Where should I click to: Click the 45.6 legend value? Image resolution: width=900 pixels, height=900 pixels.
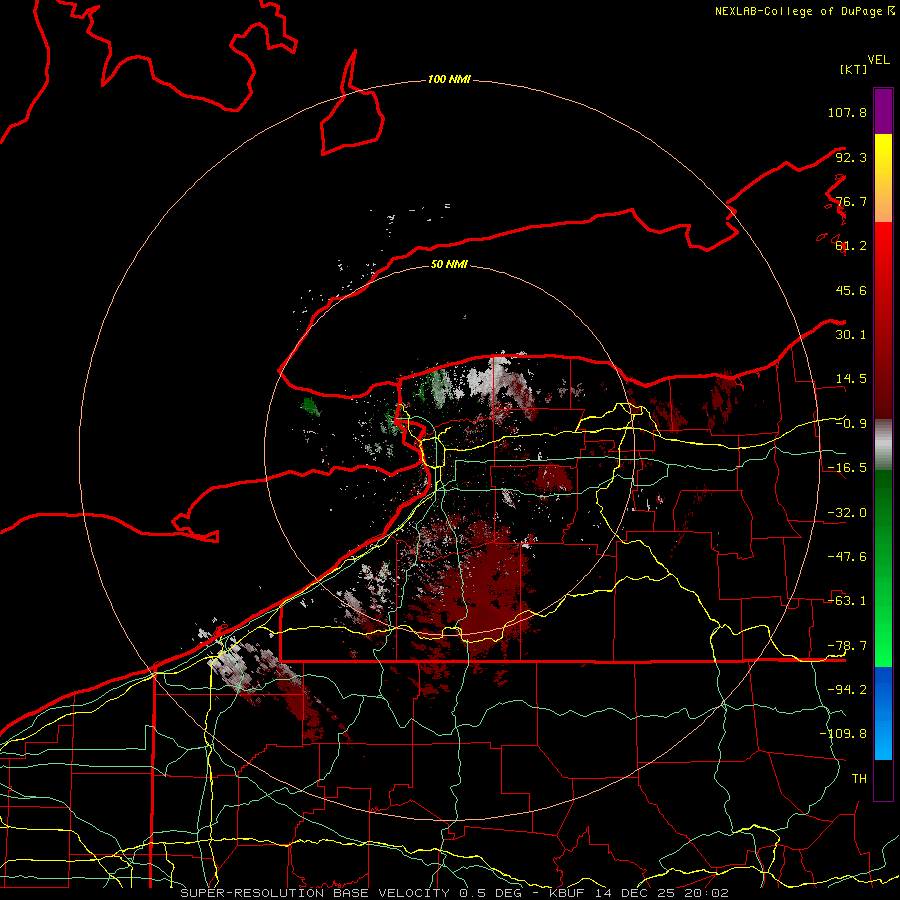pos(851,290)
